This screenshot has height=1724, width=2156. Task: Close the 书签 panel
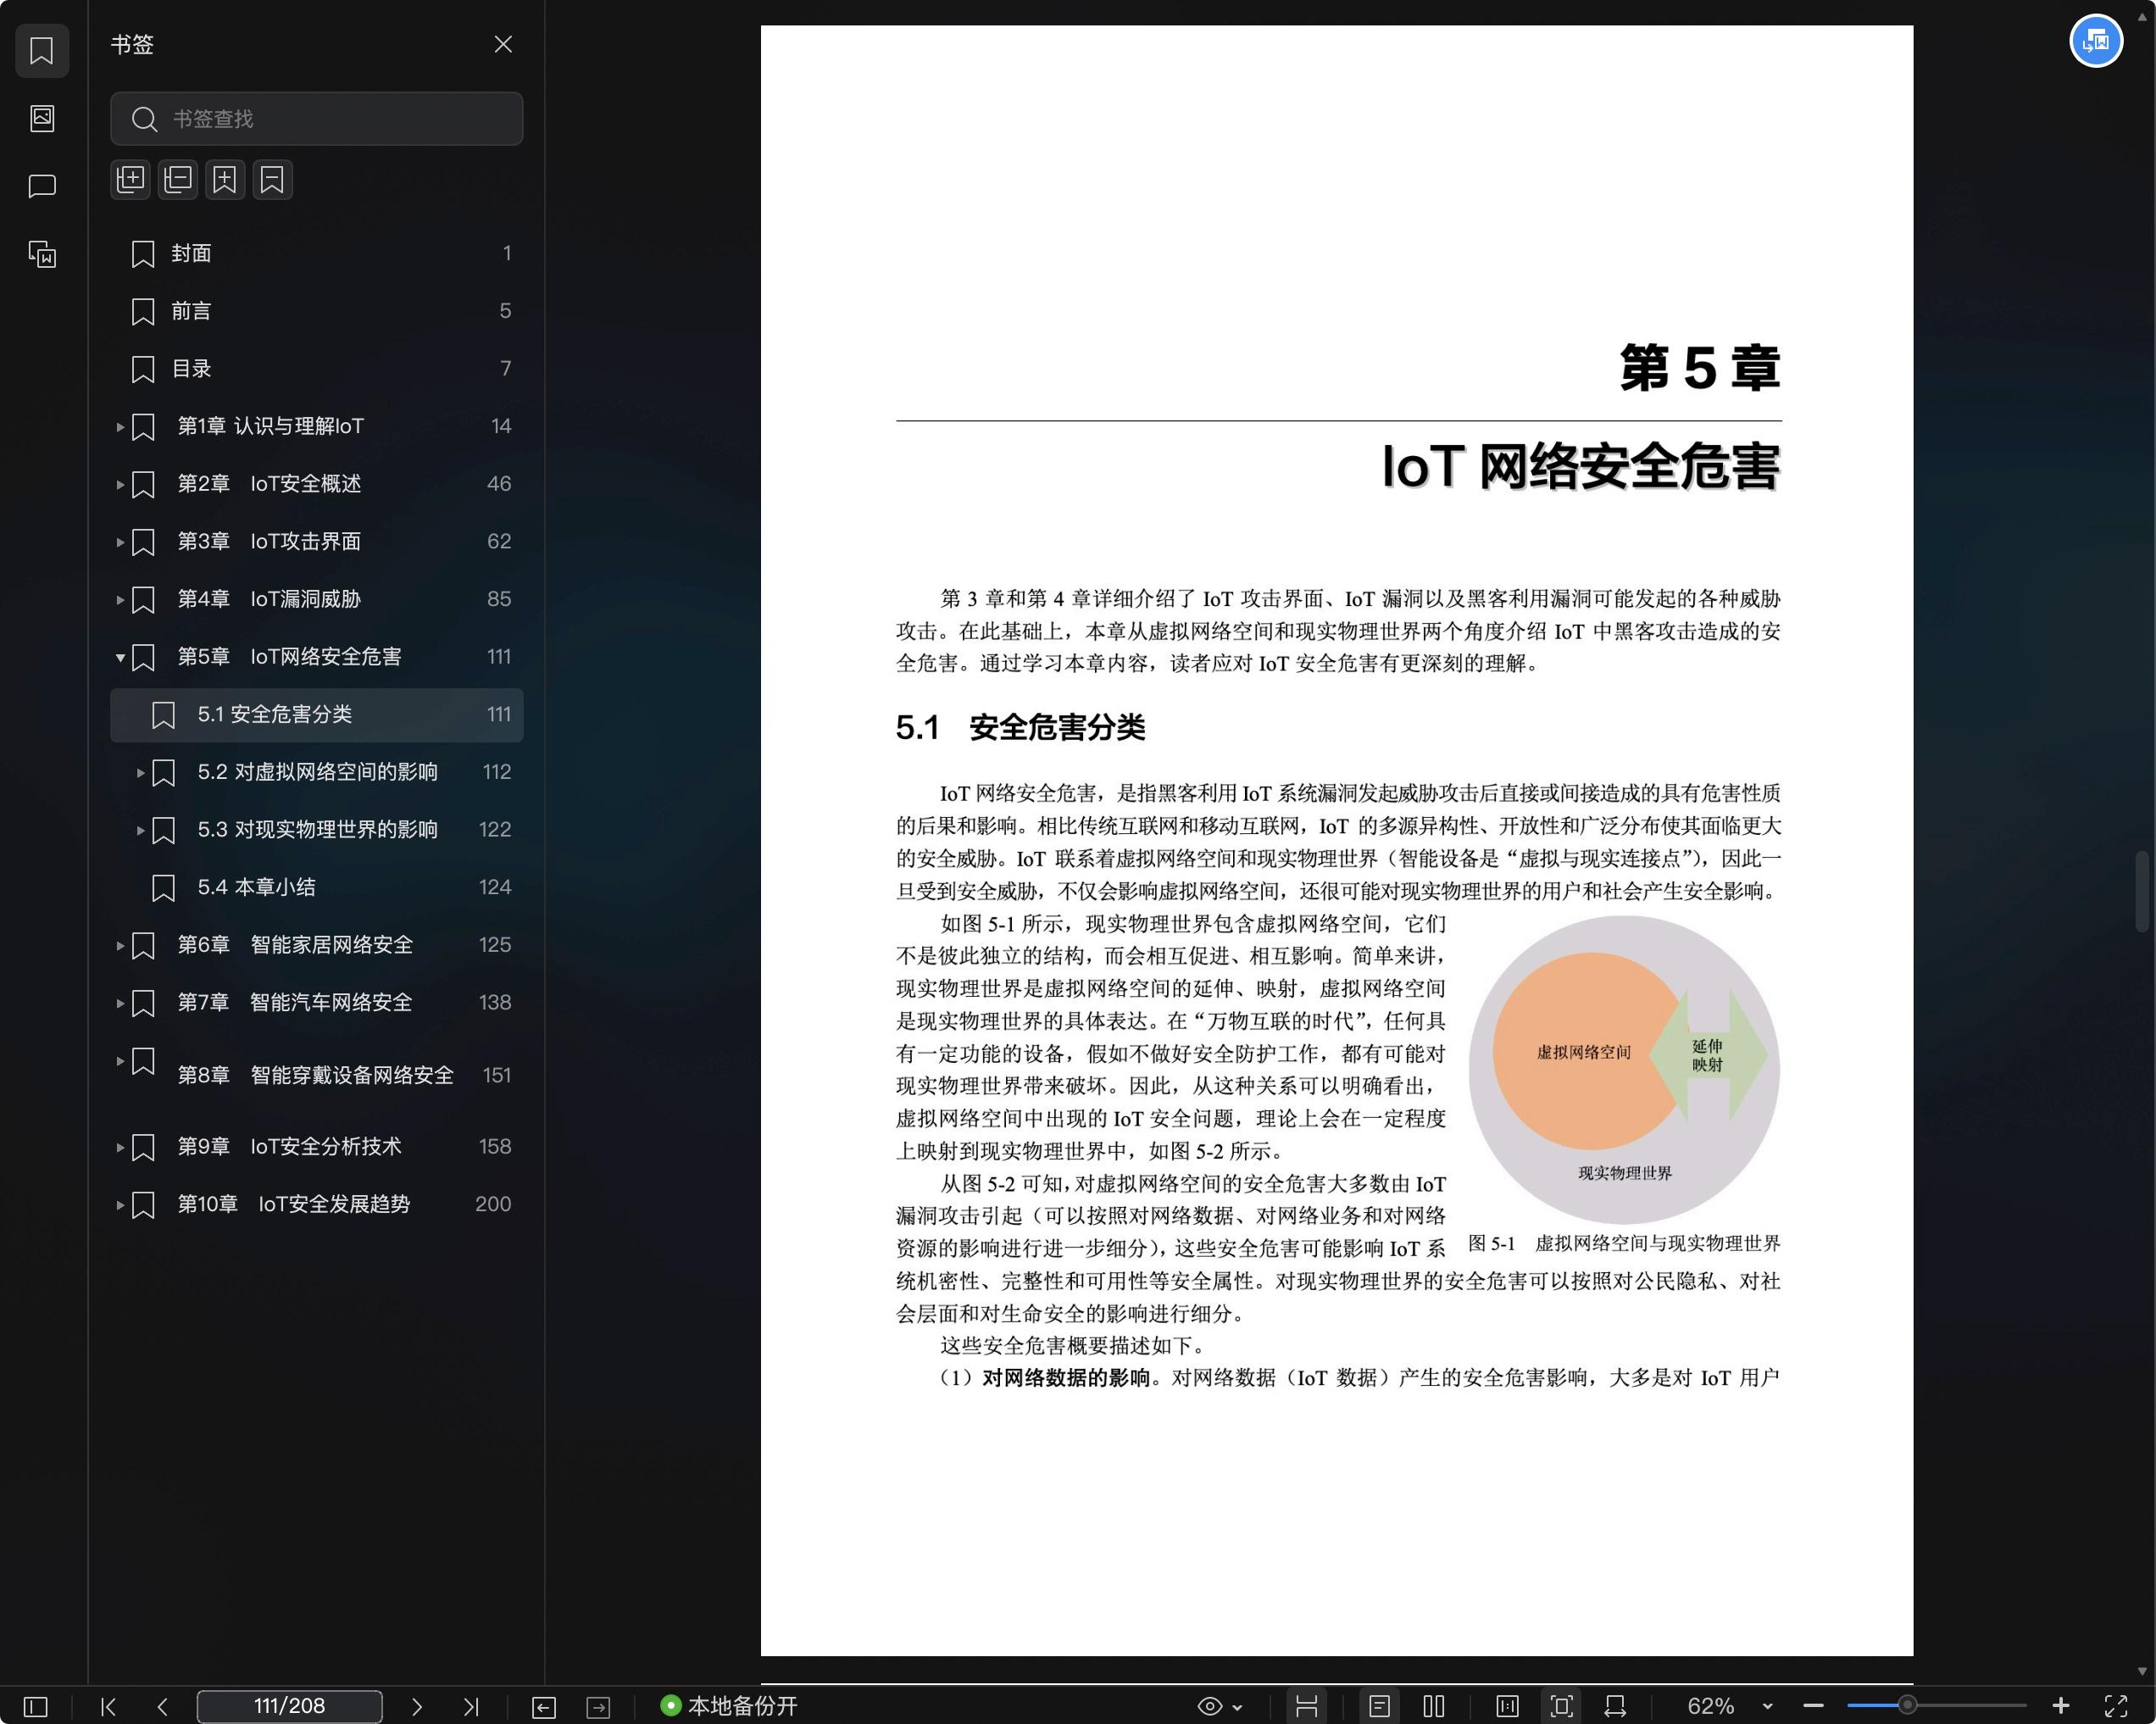point(503,44)
